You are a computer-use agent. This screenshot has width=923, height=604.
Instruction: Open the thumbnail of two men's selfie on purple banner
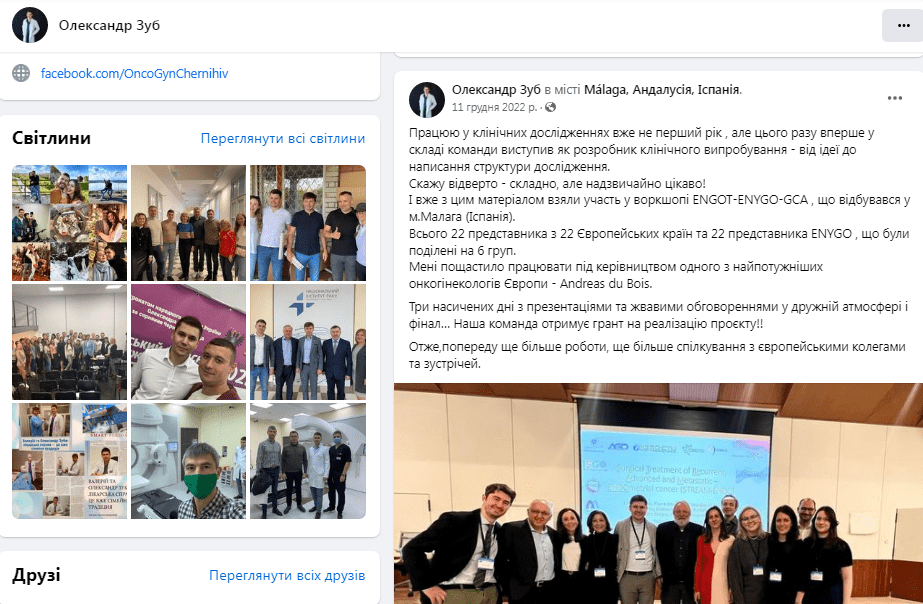pos(188,342)
